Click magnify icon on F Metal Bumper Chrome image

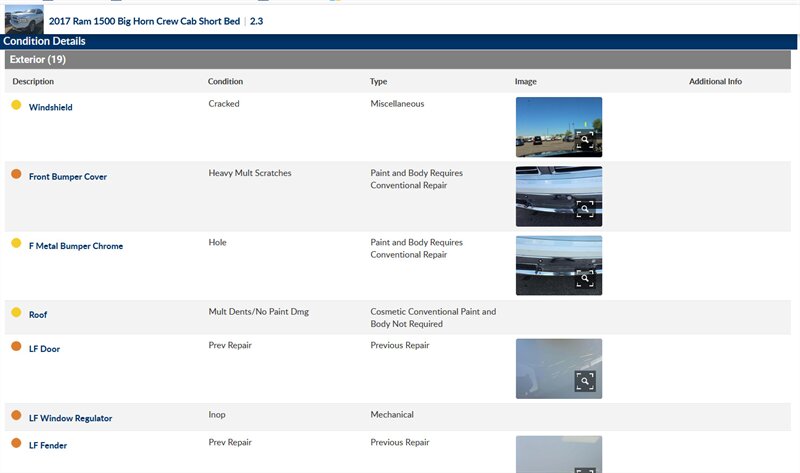(x=585, y=278)
